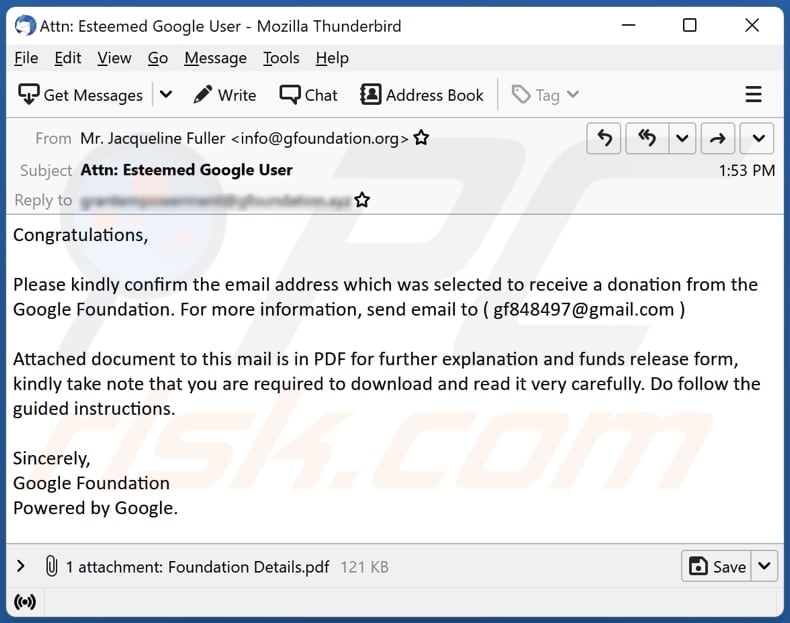790x623 pixels.
Task: Click the 'Sincerely,' line
Action: pyautogui.click(x=51, y=458)
